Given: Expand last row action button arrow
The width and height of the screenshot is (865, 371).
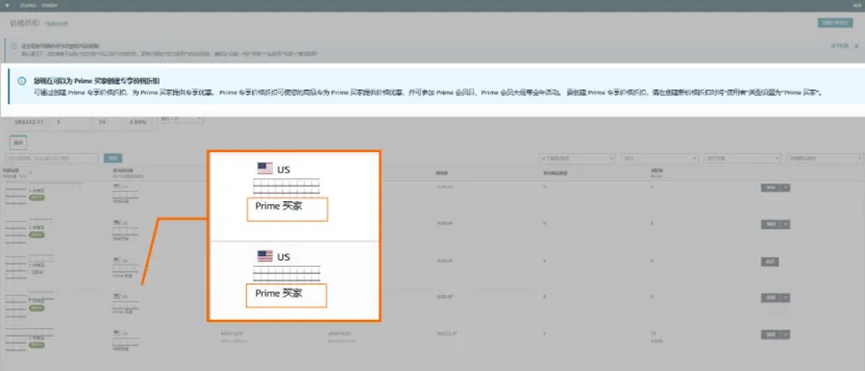Looking at the screenshot, I should click(x=786, y=335).
